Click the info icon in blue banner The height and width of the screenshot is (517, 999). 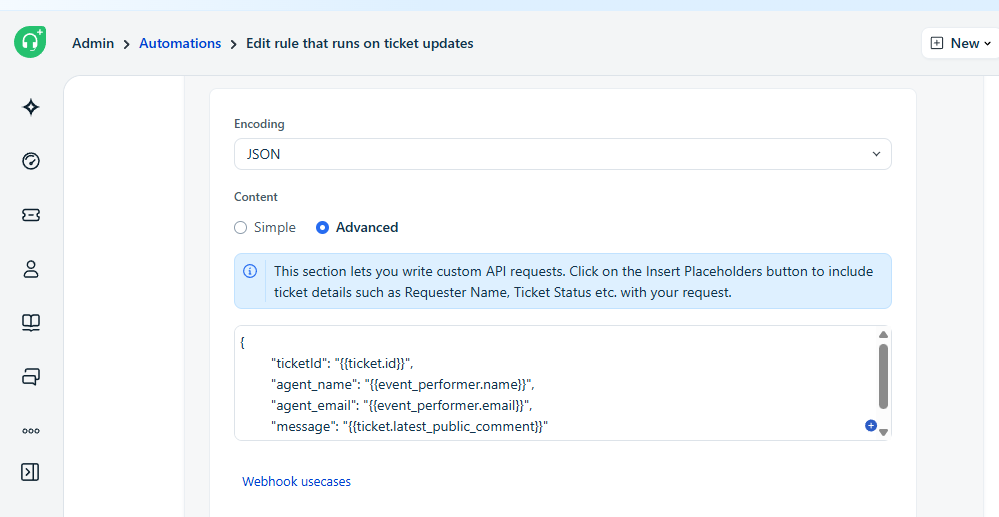(250, 272)
